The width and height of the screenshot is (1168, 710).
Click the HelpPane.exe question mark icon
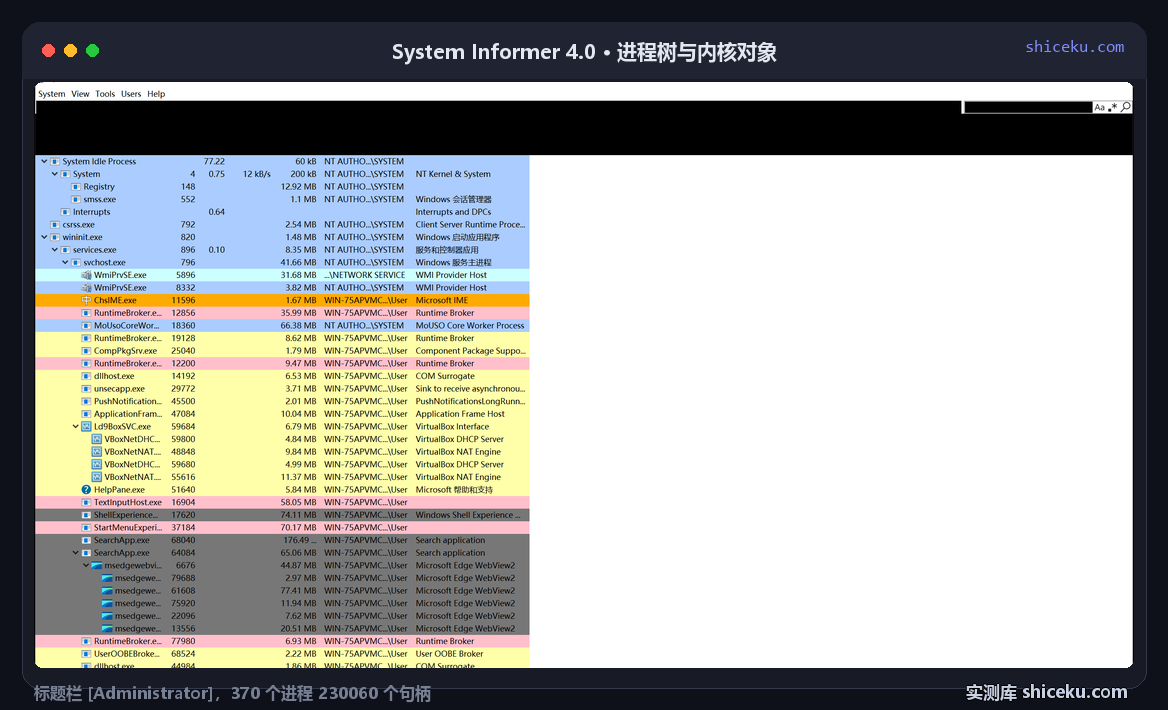[x=86, y=490]
